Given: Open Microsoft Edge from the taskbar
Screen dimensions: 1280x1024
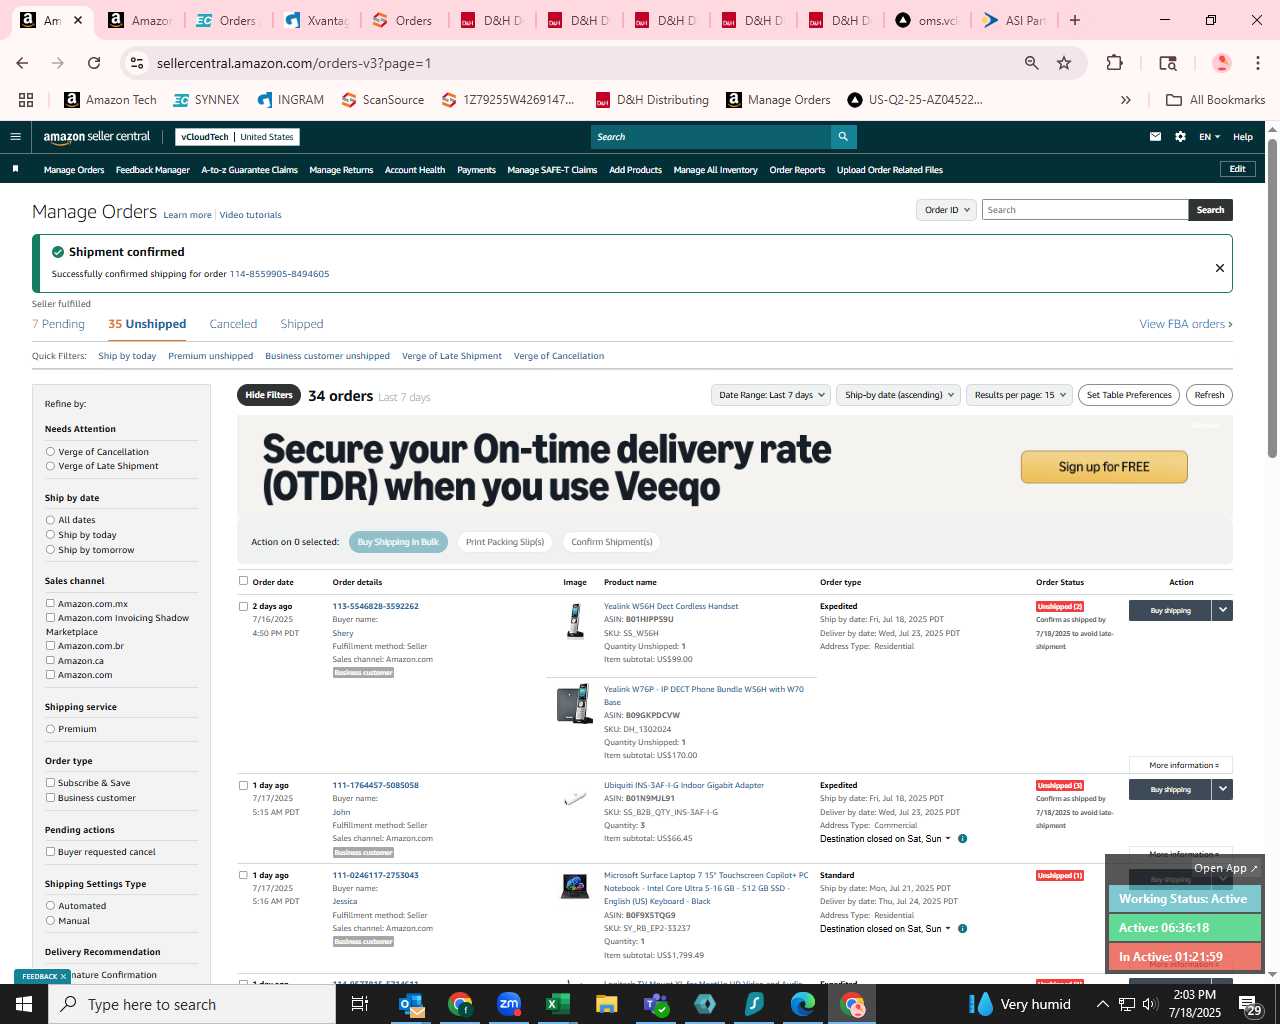Looking at the screenshot, I should coord(803,1004).
